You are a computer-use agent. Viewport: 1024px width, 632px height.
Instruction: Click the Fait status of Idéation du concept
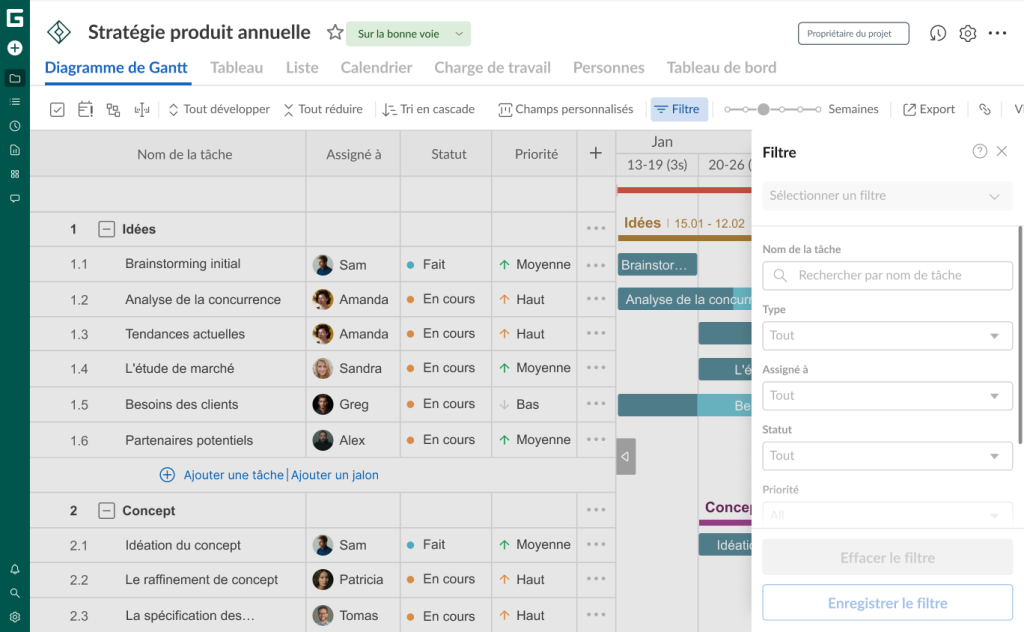click(434, 545)
